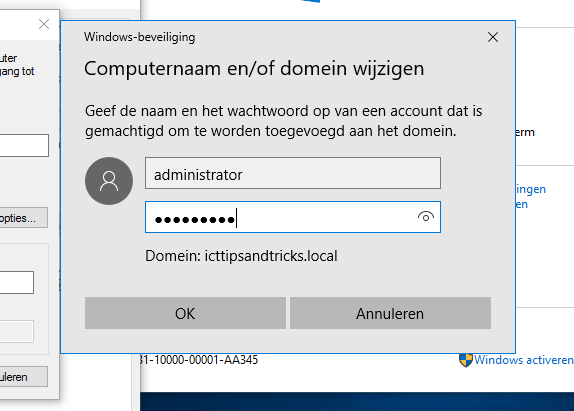Image resolution: width=574 pixels, height=411 pixels.
Task: Click the Annuleren button in security dialog
Action: point(390,313)
